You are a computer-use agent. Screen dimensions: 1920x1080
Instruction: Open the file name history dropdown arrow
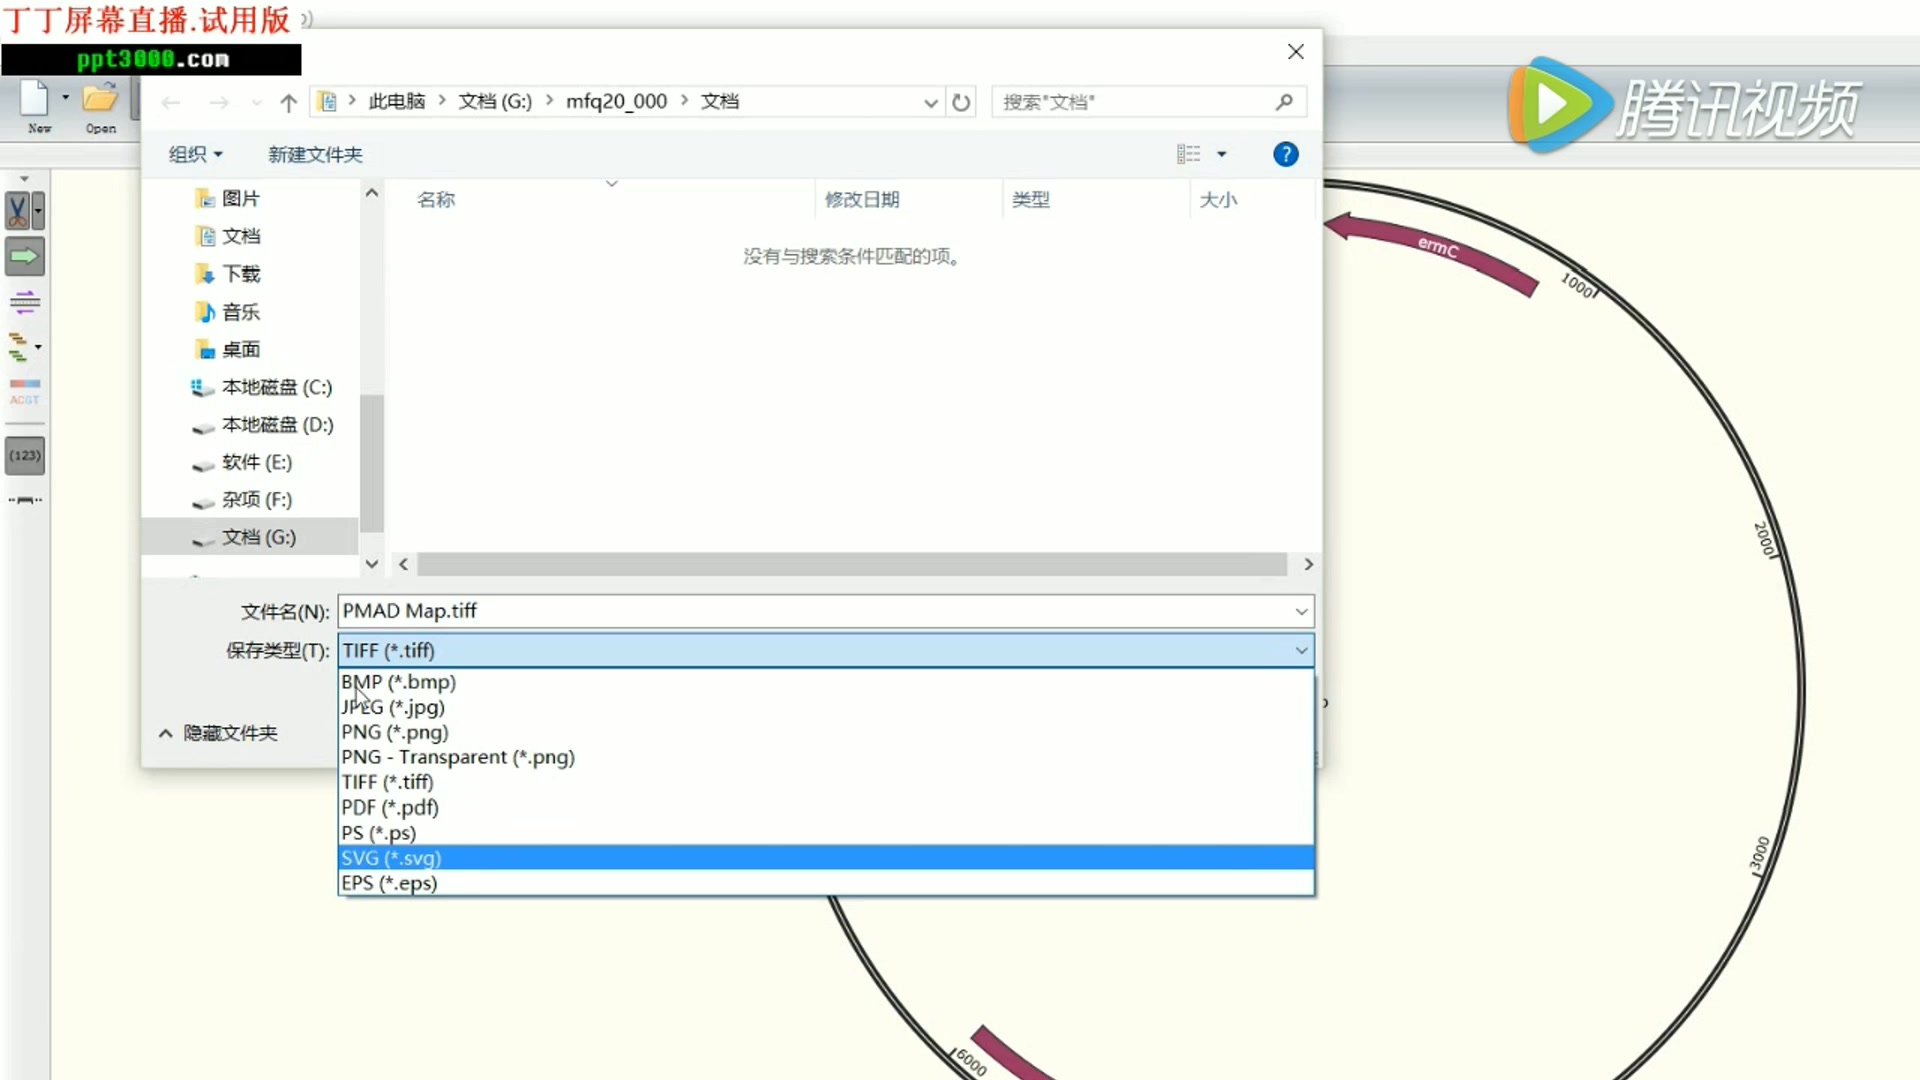pyautogui.click(x=1301, y=612)
